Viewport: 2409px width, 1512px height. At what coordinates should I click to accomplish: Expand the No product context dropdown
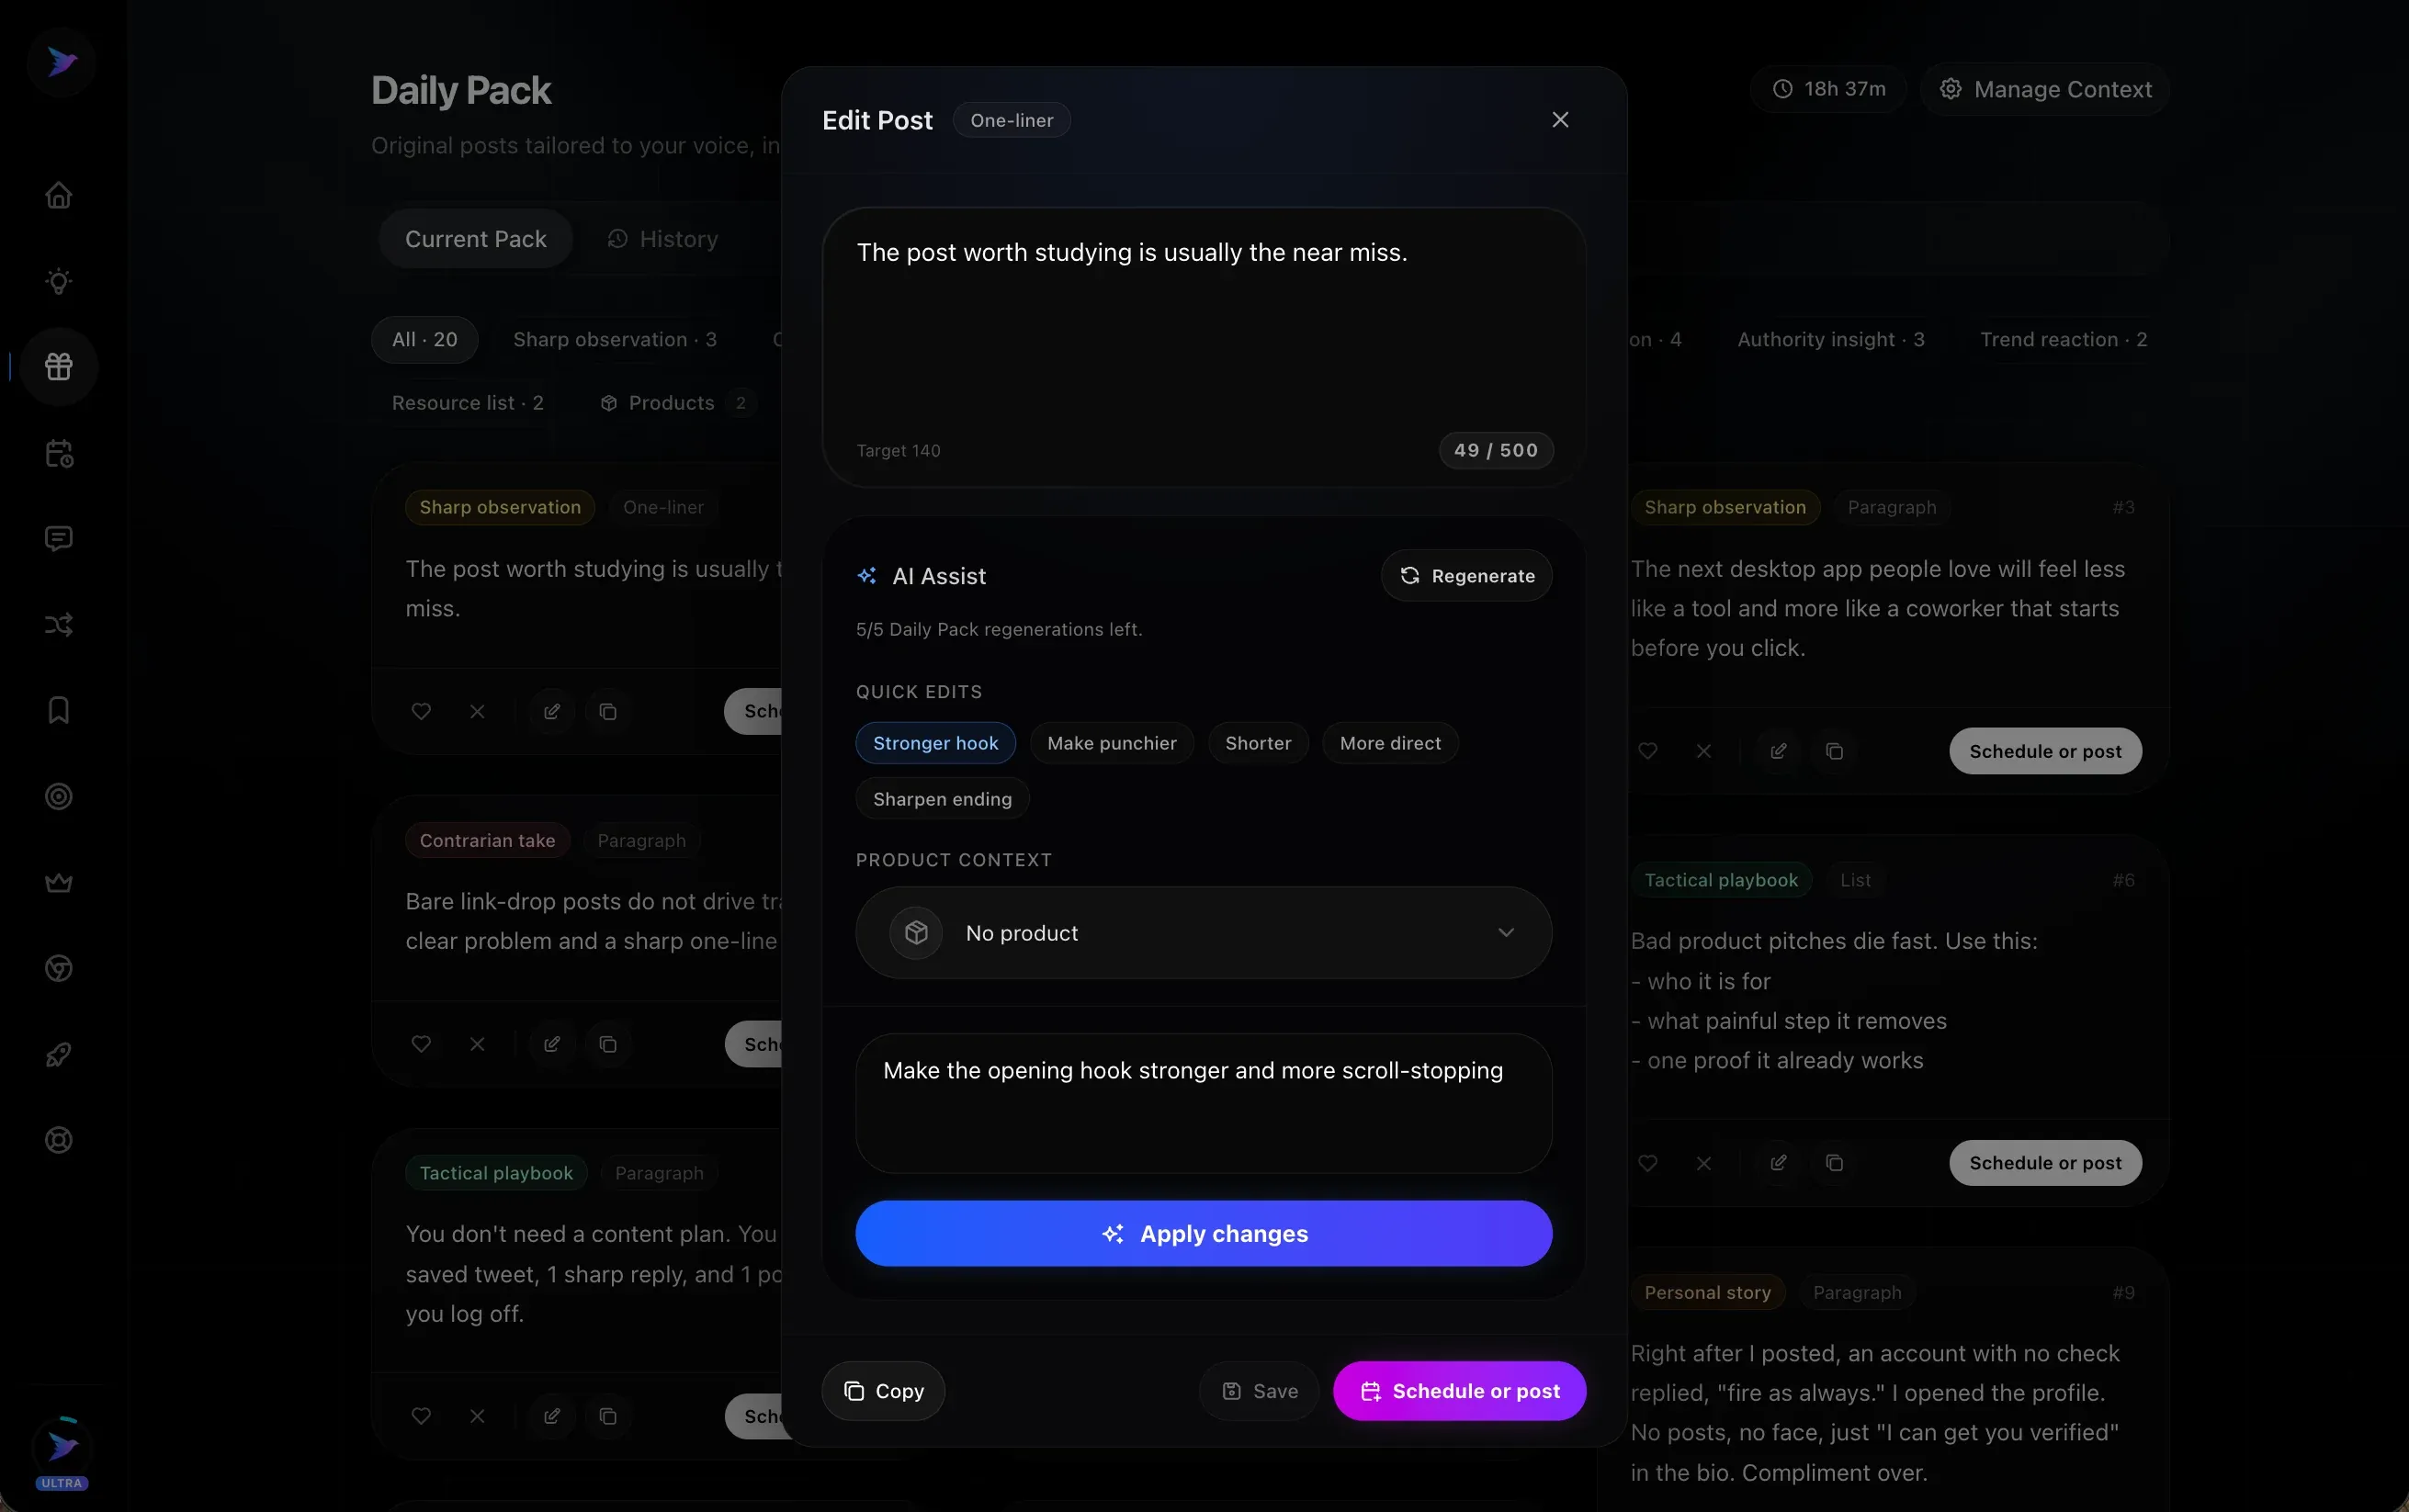point(1203,933)
